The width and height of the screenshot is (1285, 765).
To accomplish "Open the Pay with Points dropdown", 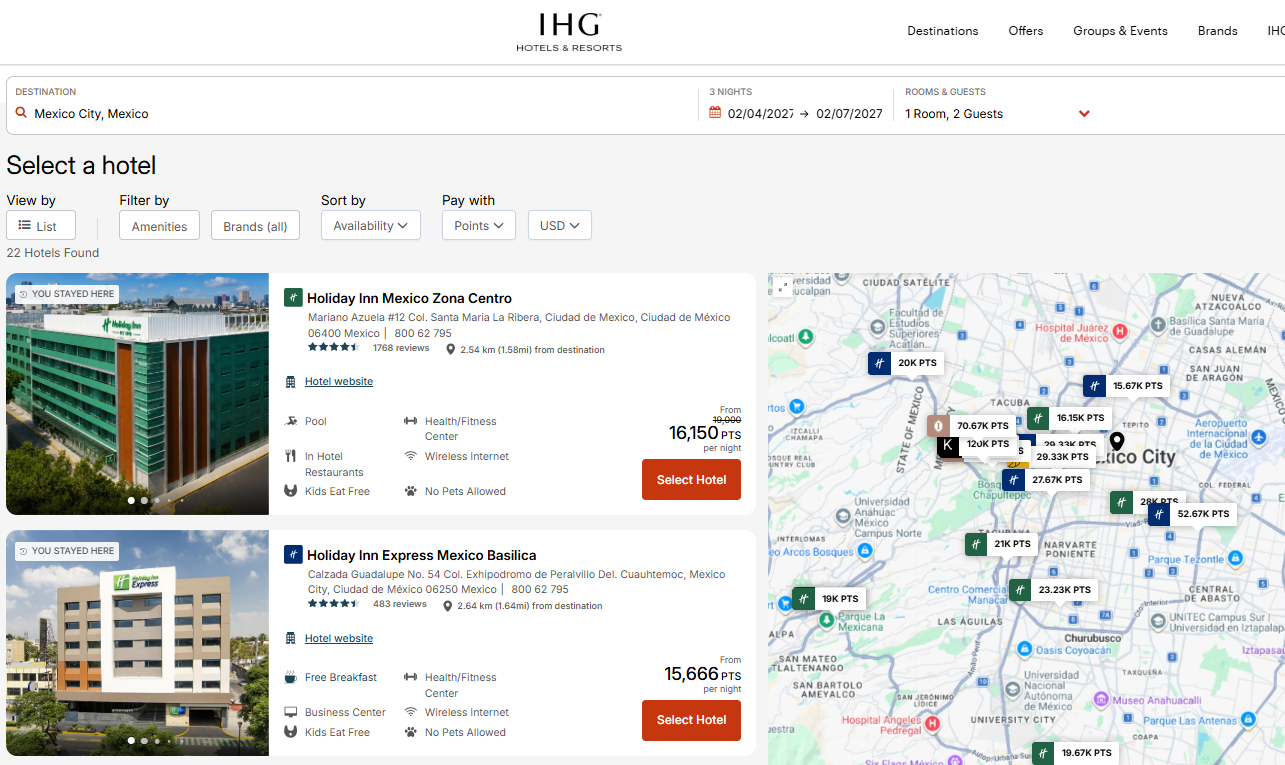I will 479,226.
